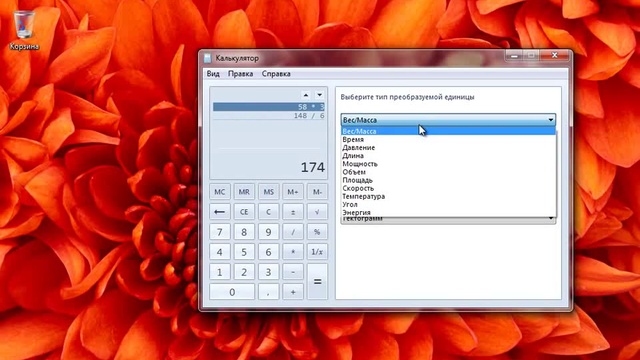Click the plus button
This screenshot has height=360, width=640.
[x=293, y=292]
